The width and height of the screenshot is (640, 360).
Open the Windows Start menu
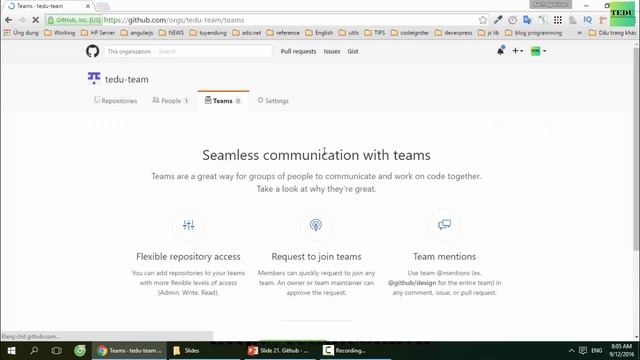tap(11, 351)
